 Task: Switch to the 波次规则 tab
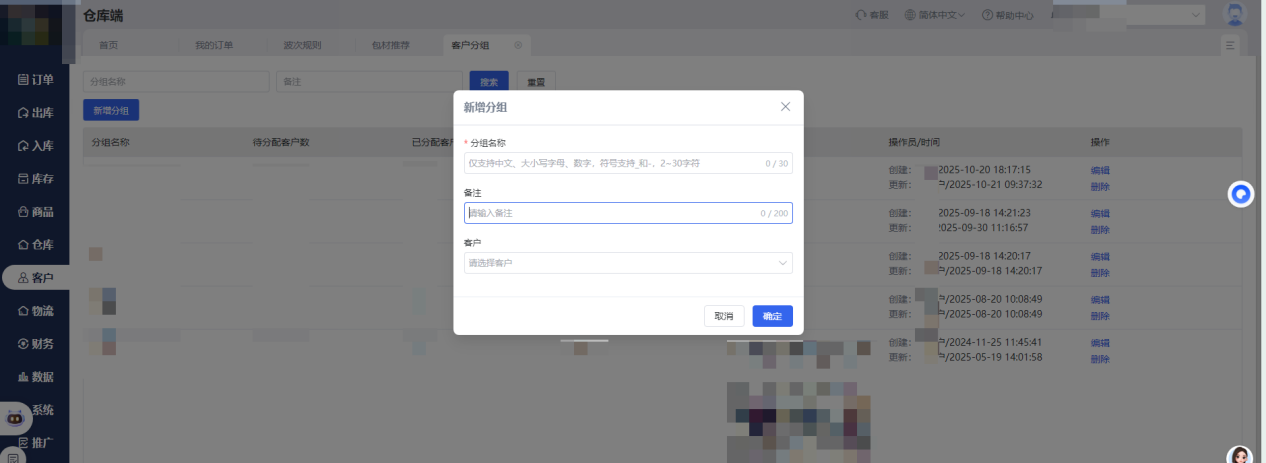point(302,46)
